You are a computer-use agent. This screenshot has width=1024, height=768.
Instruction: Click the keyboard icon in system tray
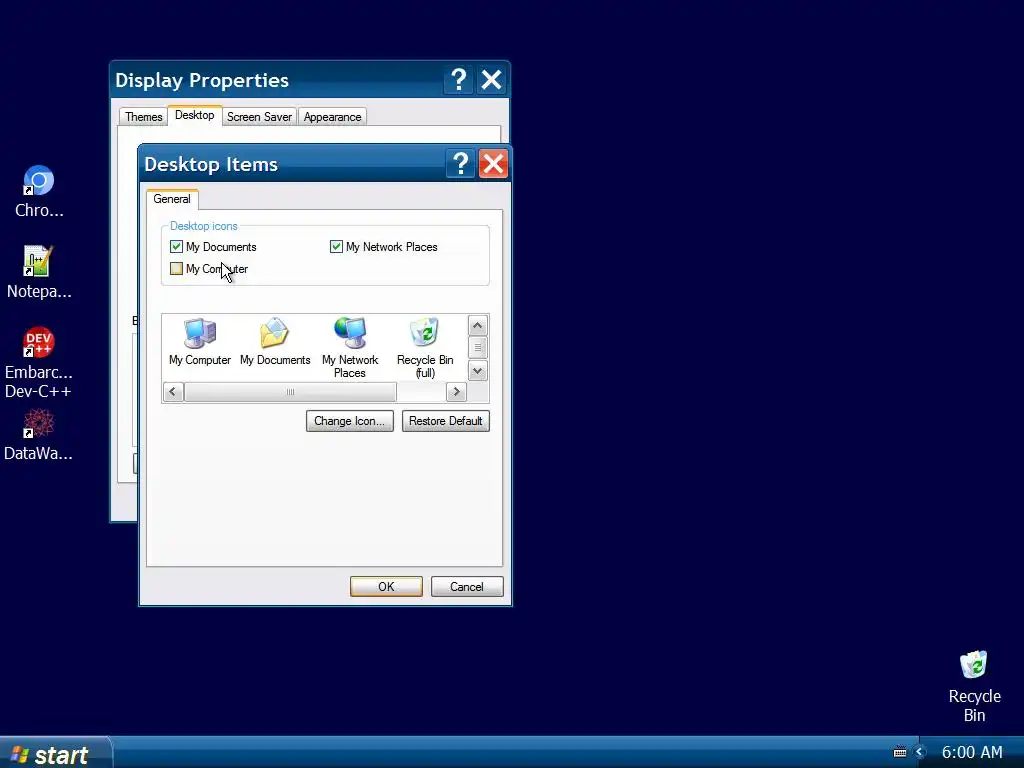click(x=899, y=752)
